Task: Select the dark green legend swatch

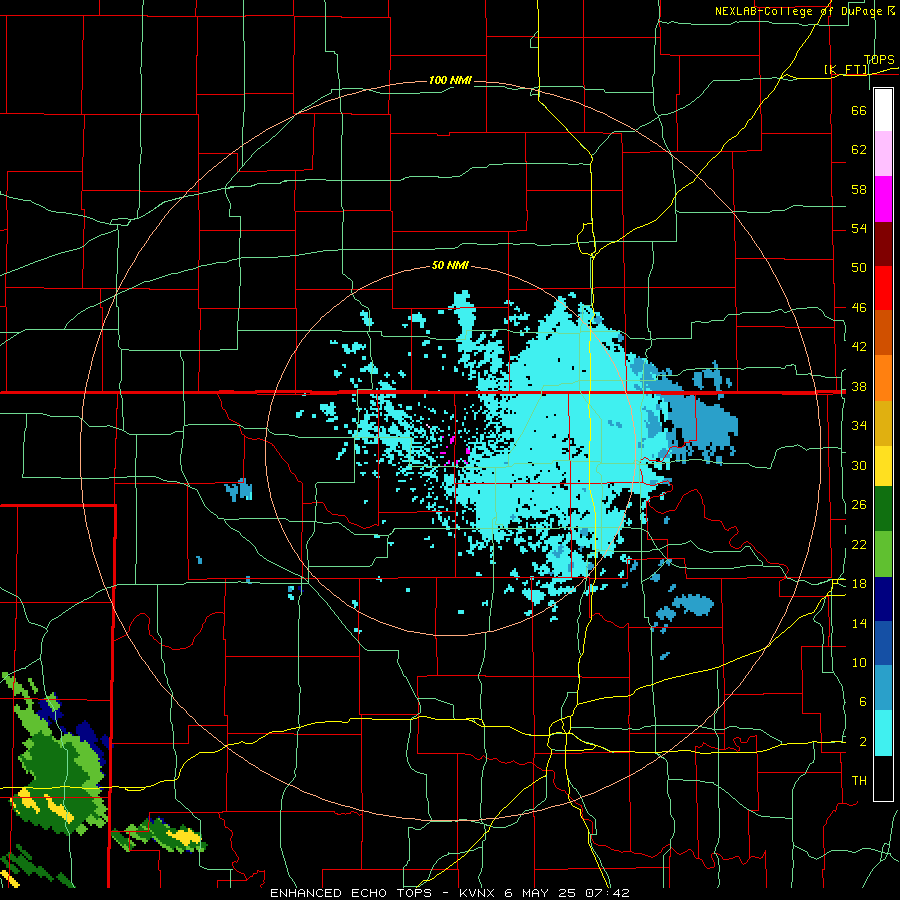Action: pos(883,509)
